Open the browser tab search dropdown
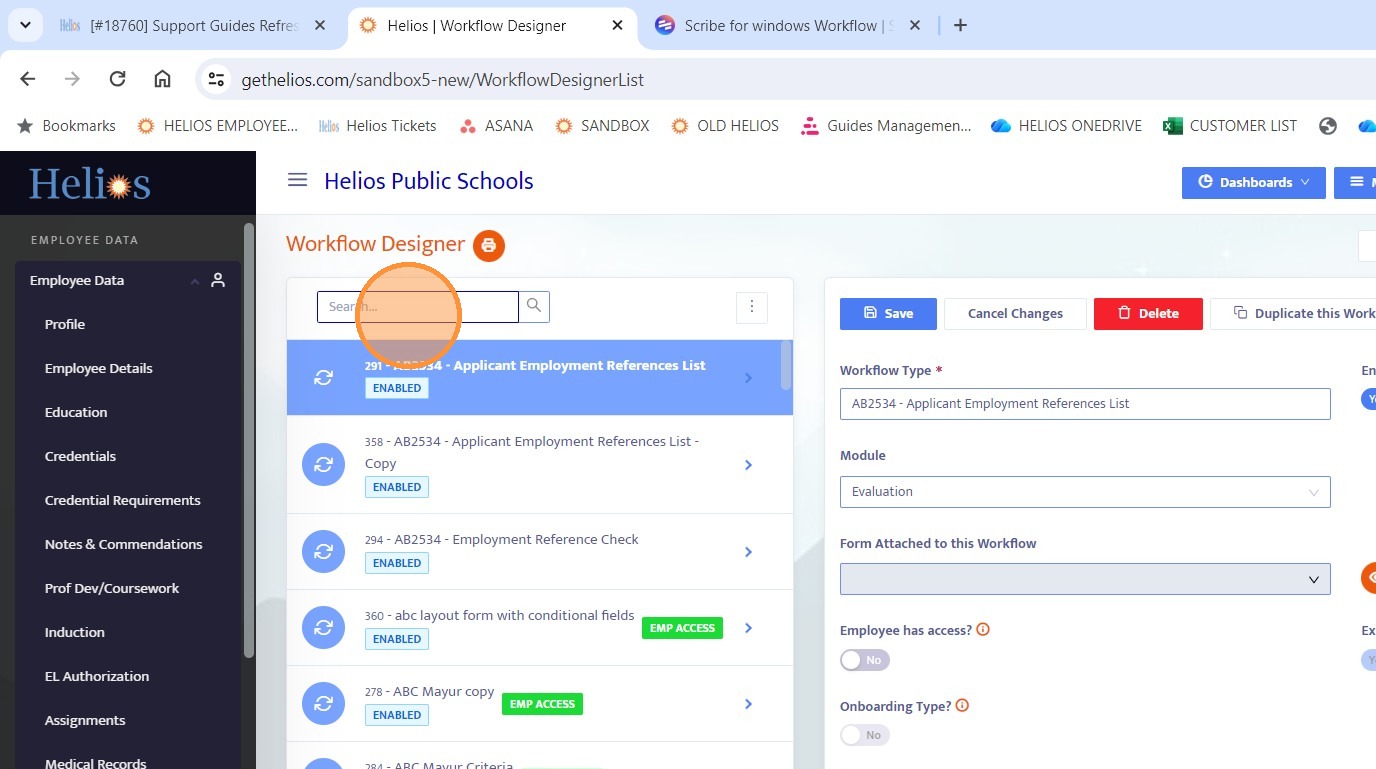1376x769 pixels. click(x=25, y=25)
